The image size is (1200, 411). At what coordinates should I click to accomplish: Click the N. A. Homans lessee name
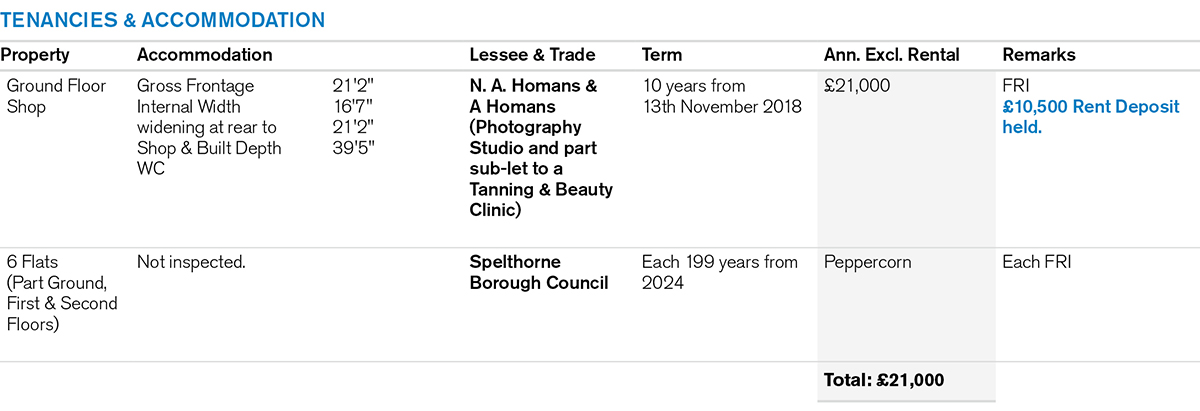(x=533, y=87)
